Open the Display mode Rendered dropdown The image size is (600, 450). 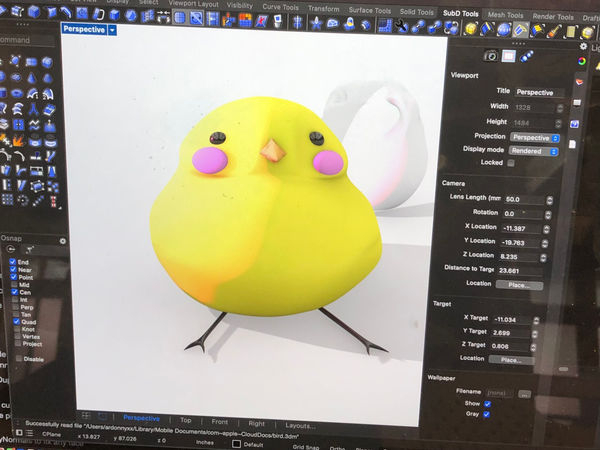point(533,151)
